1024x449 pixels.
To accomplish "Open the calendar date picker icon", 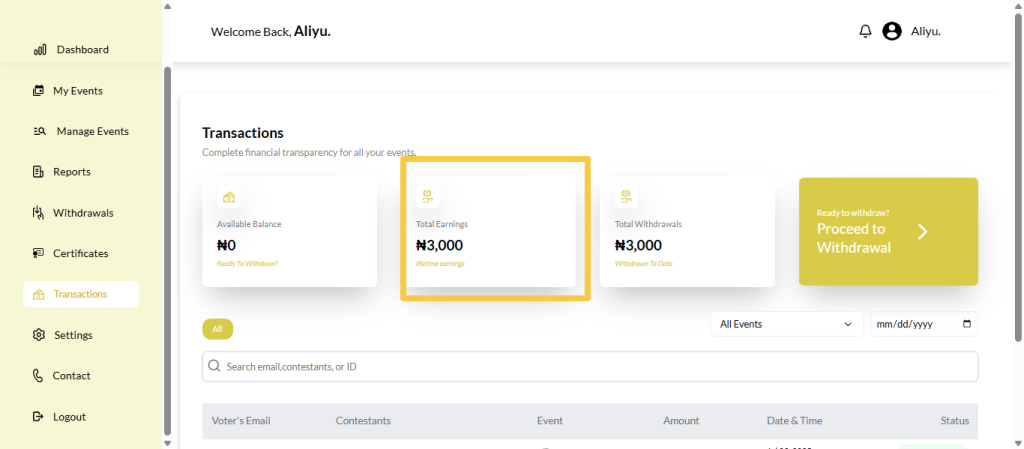I will pos(966,325).
